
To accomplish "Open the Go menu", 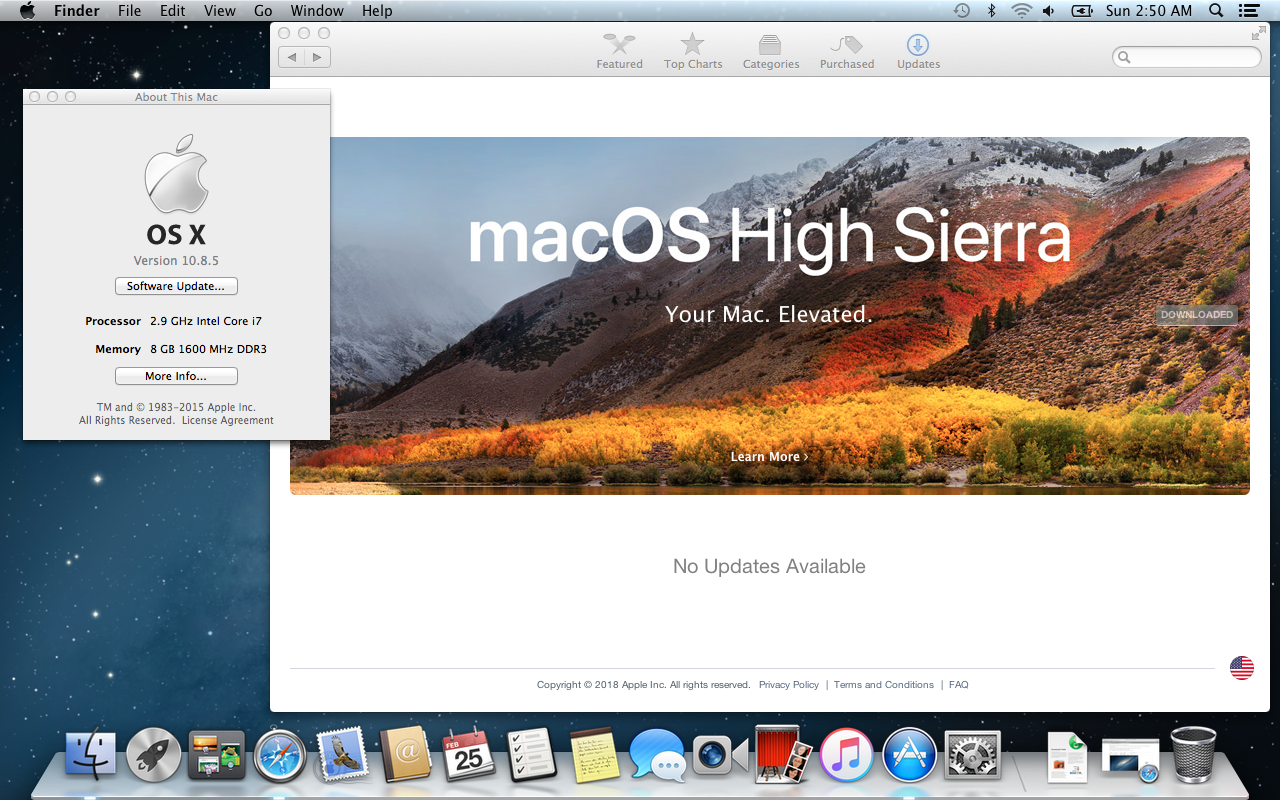I will [263, 11].
